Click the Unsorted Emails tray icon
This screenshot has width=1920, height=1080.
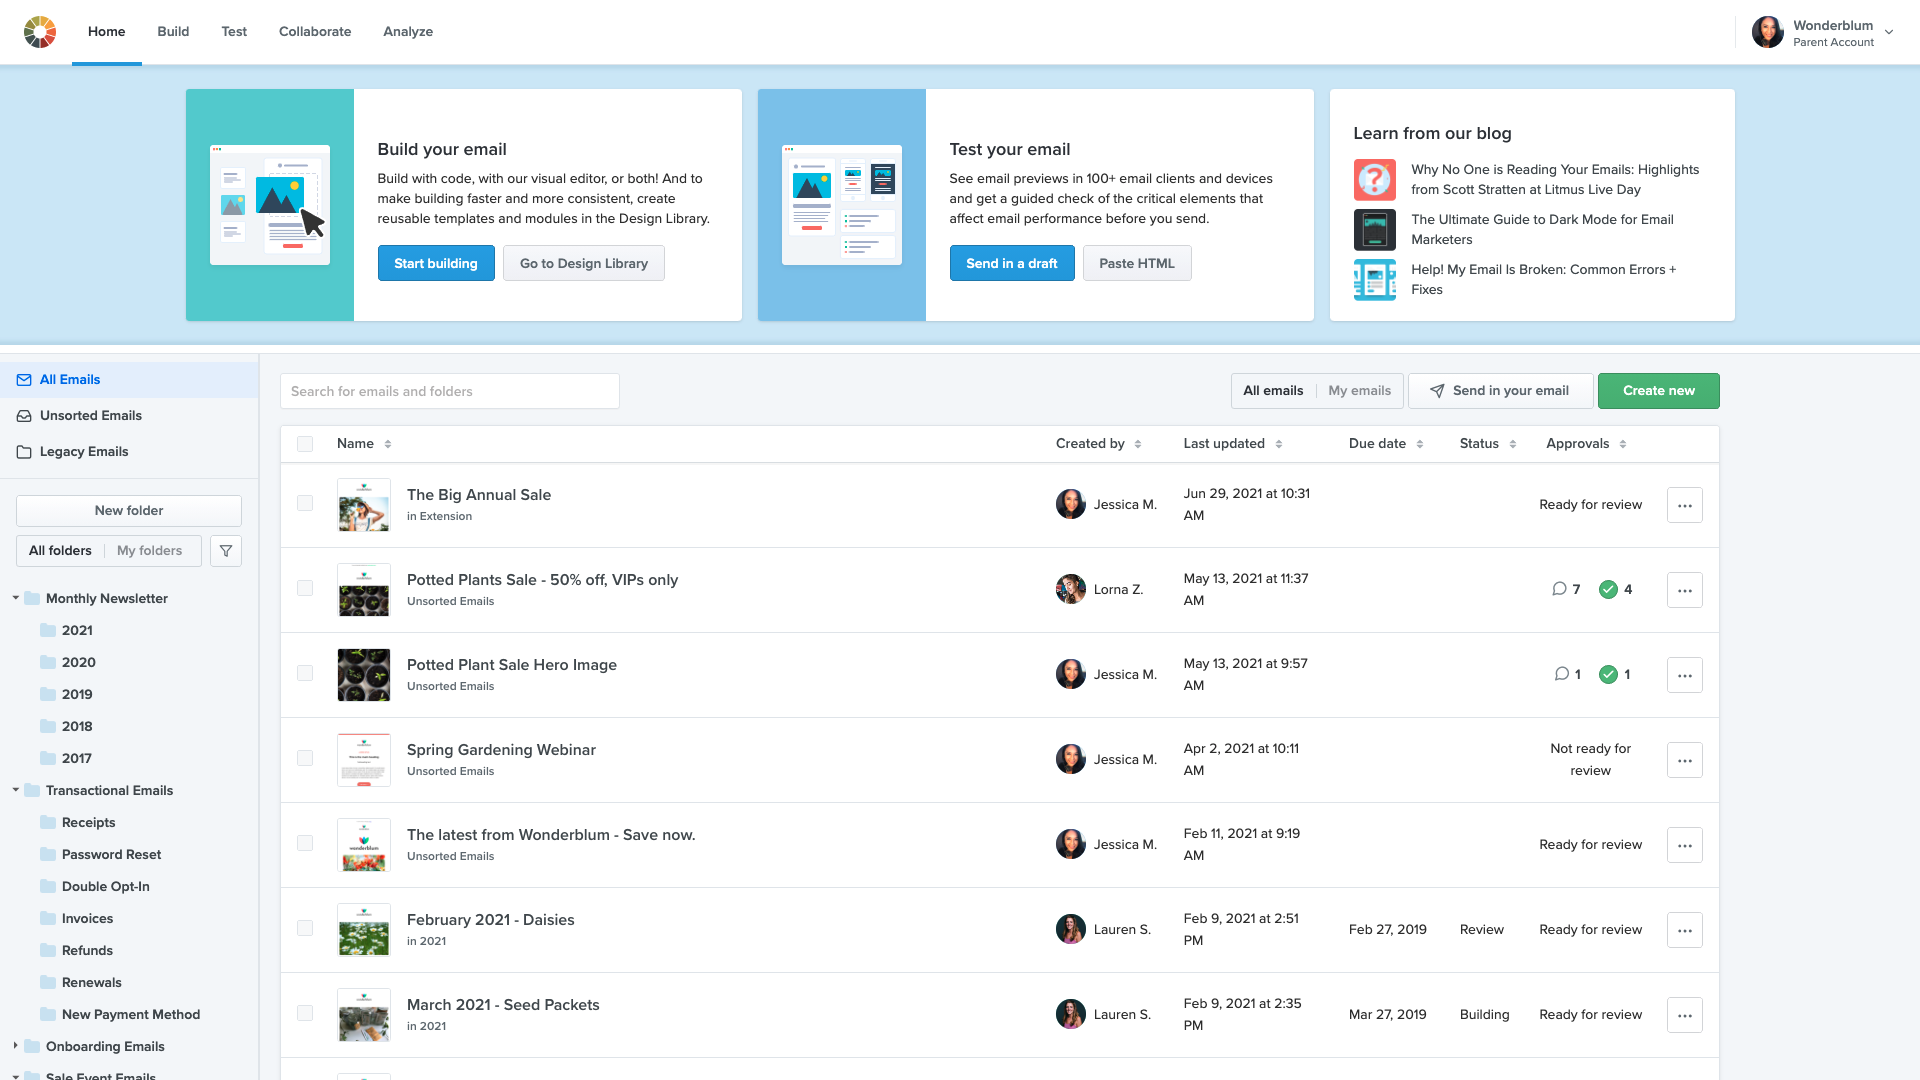click(x=23, y=415)
